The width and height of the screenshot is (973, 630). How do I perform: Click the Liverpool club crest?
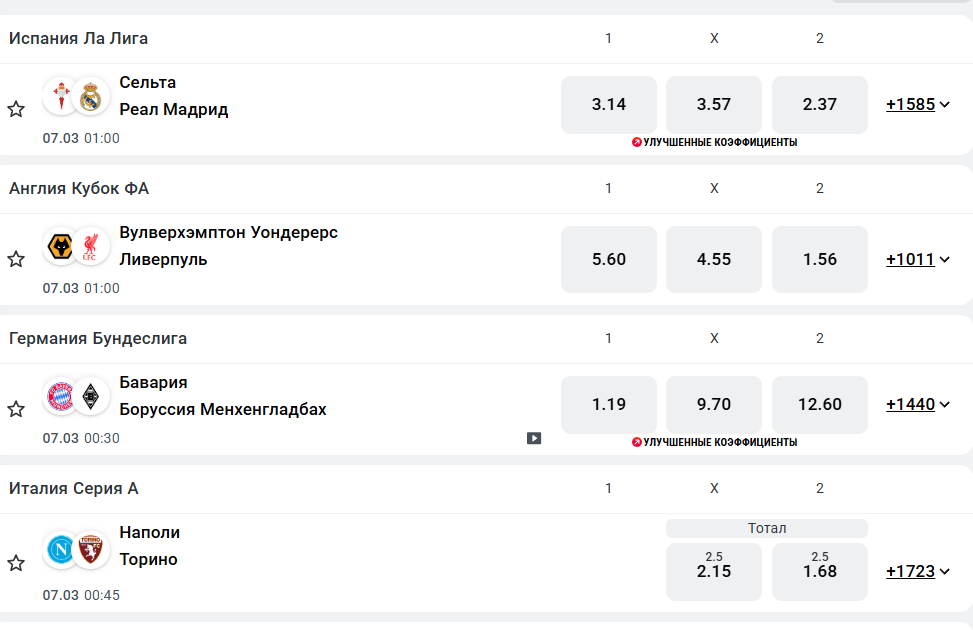click(x=92, y=246)
